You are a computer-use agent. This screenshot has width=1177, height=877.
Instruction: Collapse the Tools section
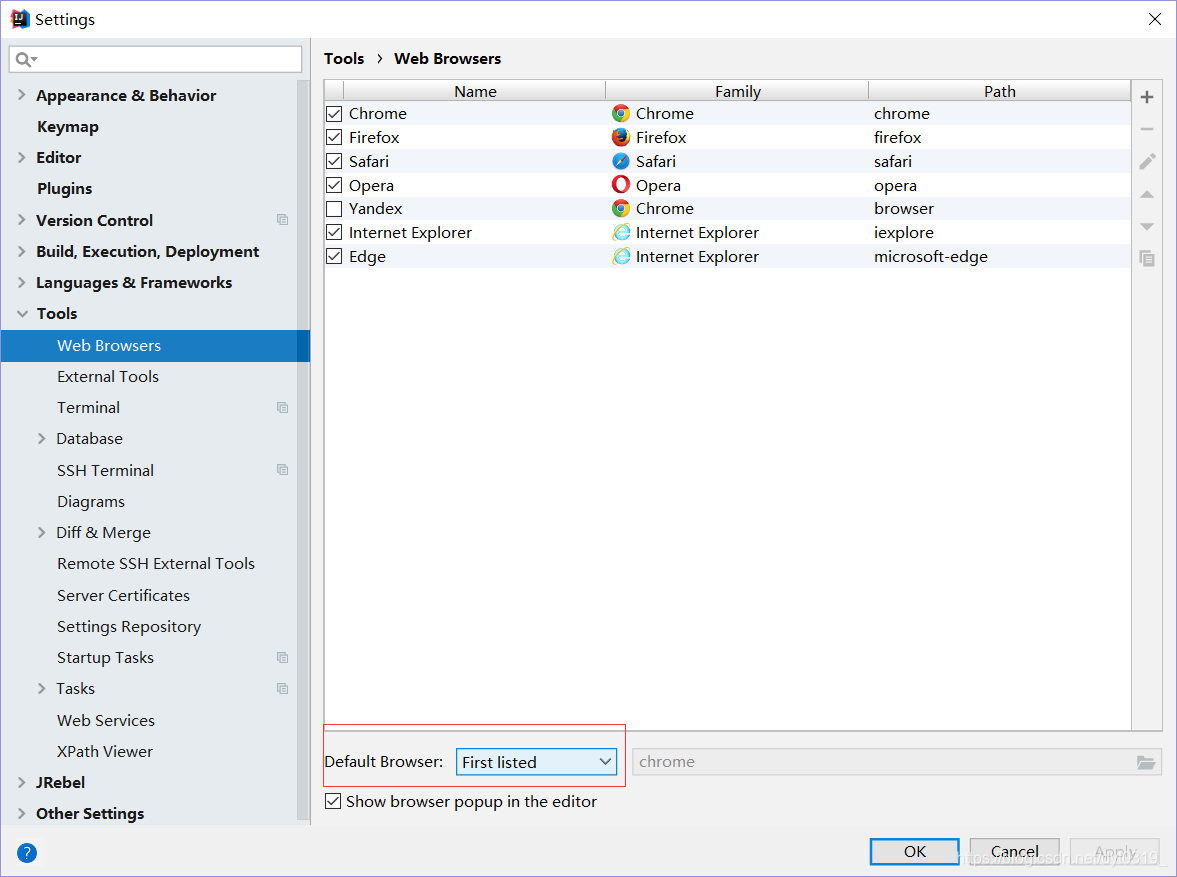click(x=23, y=313)
